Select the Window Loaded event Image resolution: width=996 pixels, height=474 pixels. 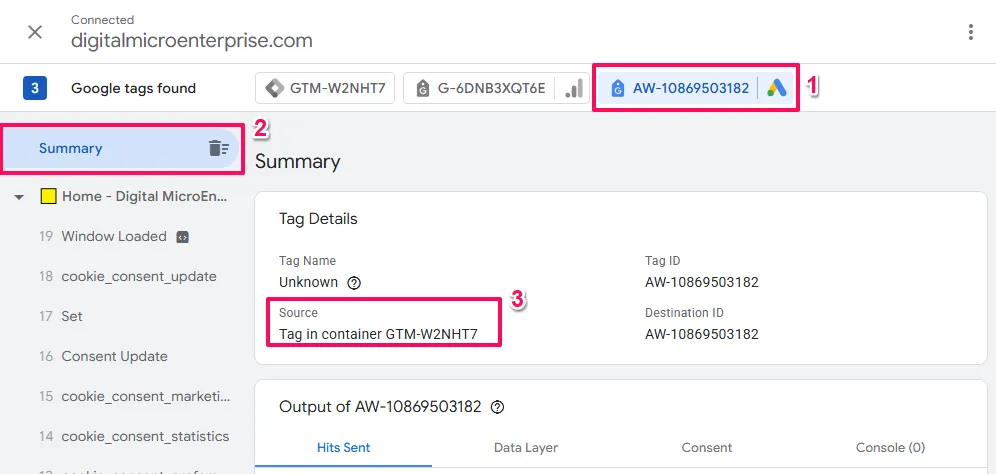tap(114, 237)
